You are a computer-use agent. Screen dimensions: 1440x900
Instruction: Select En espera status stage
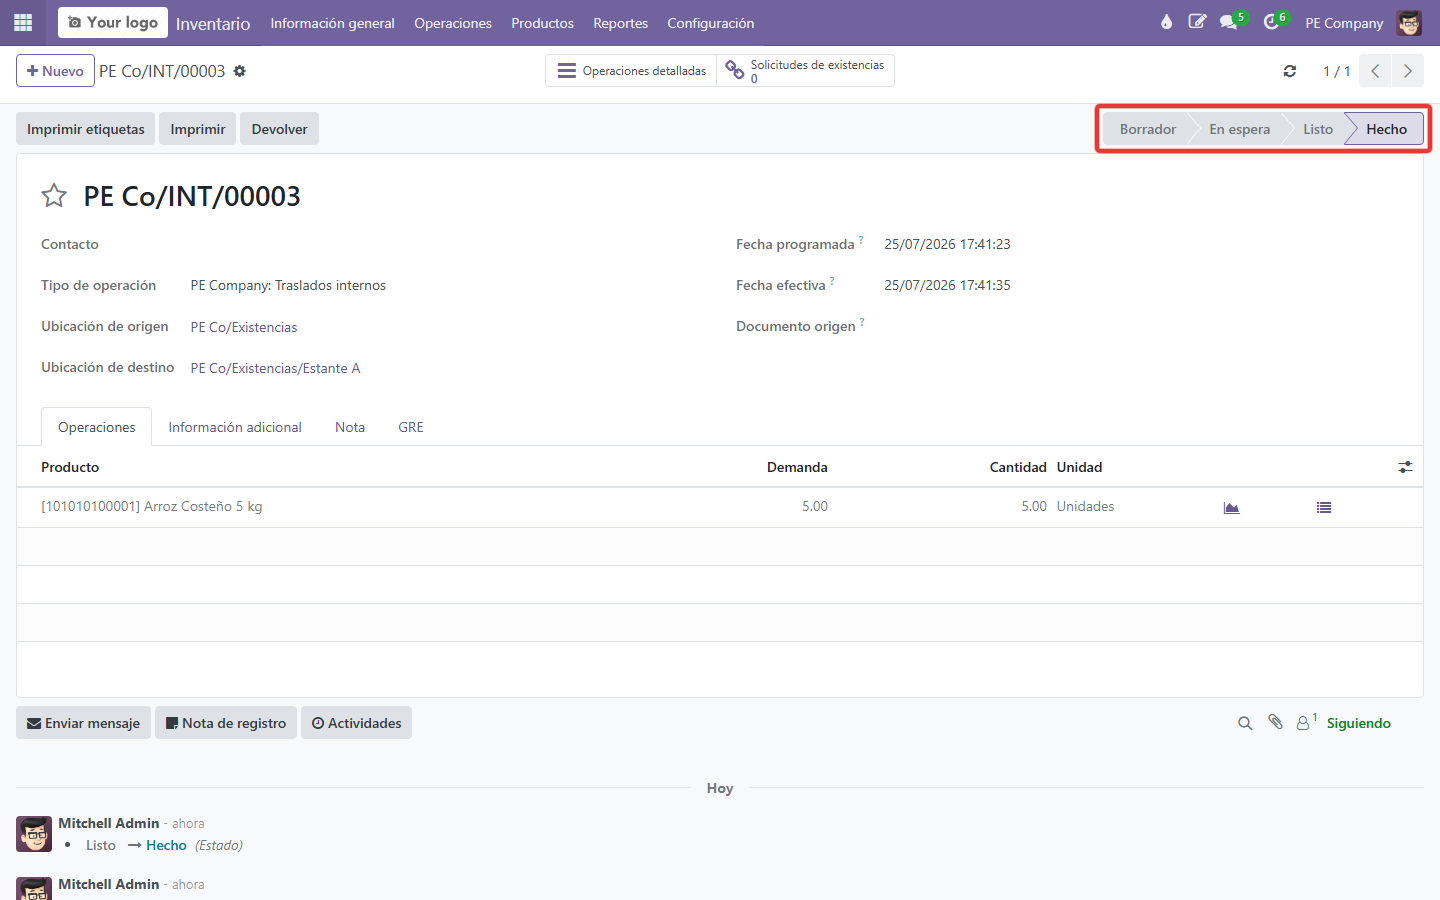click(x=1239, y=129)
